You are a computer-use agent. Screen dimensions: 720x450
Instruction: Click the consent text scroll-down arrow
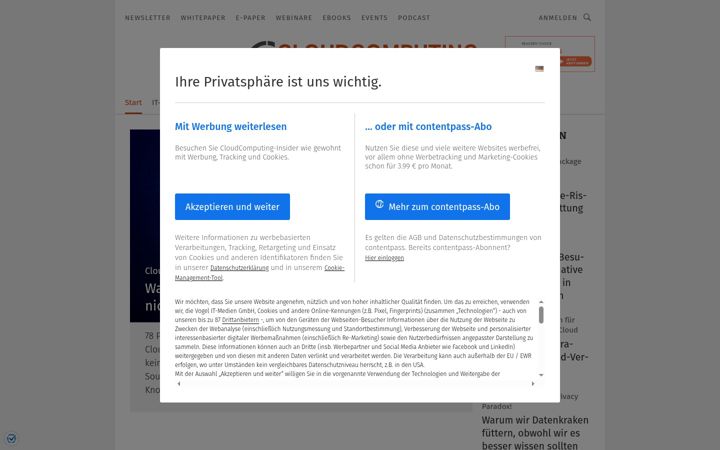(541, 375)
